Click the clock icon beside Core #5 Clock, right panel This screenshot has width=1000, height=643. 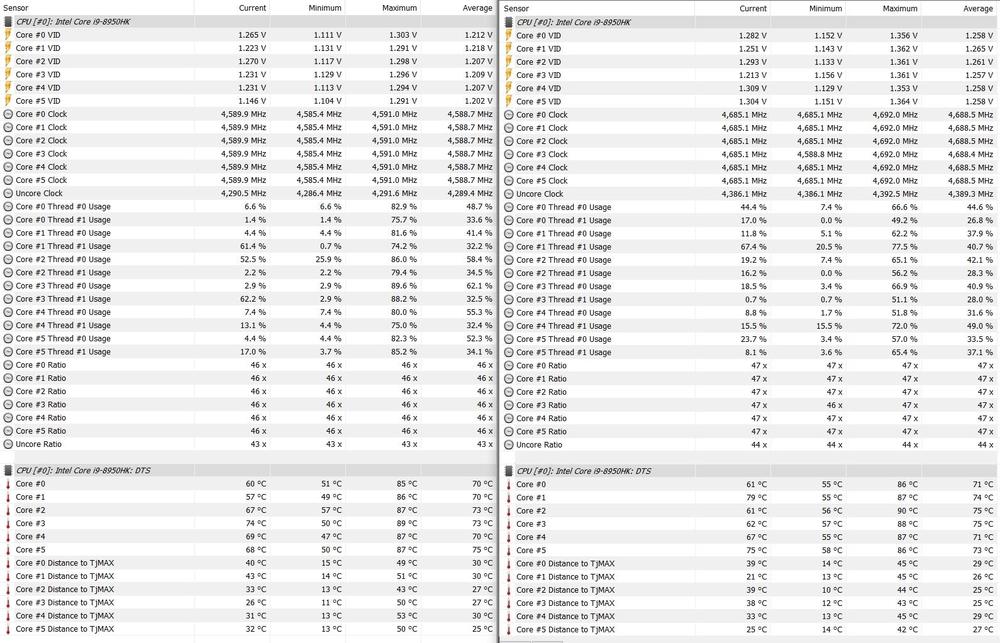coord(509,180)
